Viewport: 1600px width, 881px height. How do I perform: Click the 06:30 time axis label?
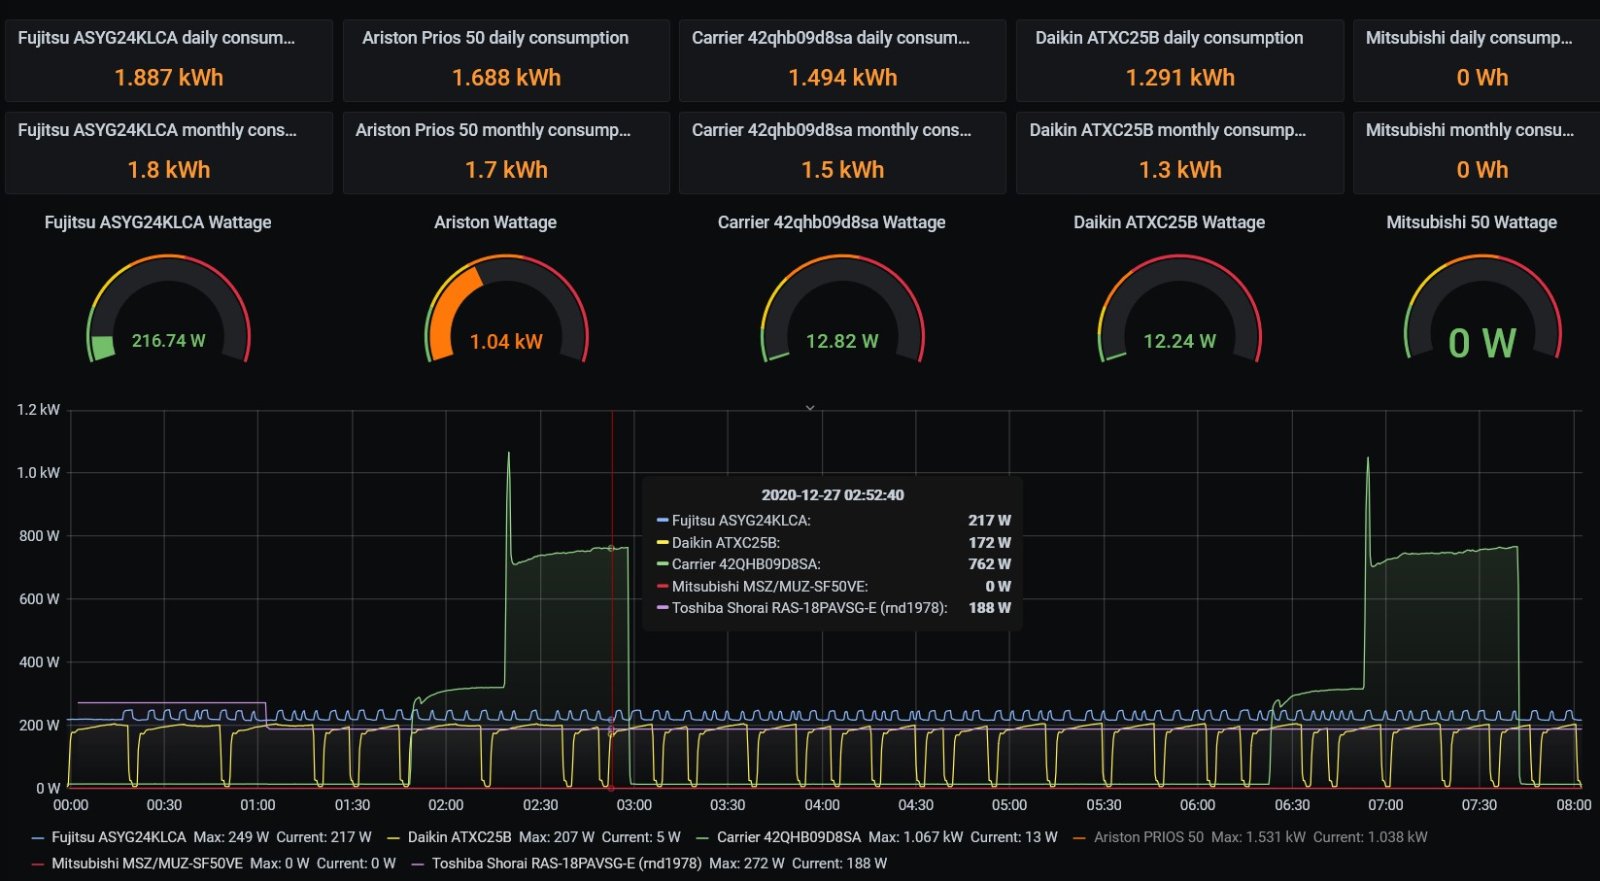click(1292, 805)
